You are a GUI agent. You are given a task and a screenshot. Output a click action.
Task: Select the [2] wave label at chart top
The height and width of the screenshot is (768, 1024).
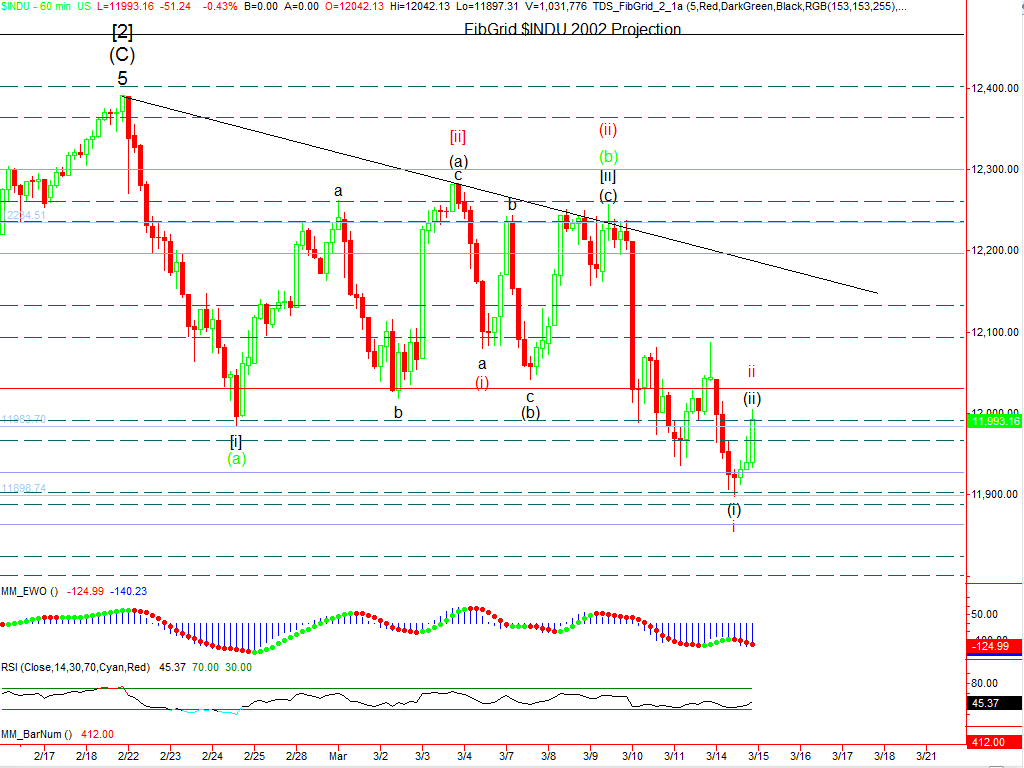122,31
